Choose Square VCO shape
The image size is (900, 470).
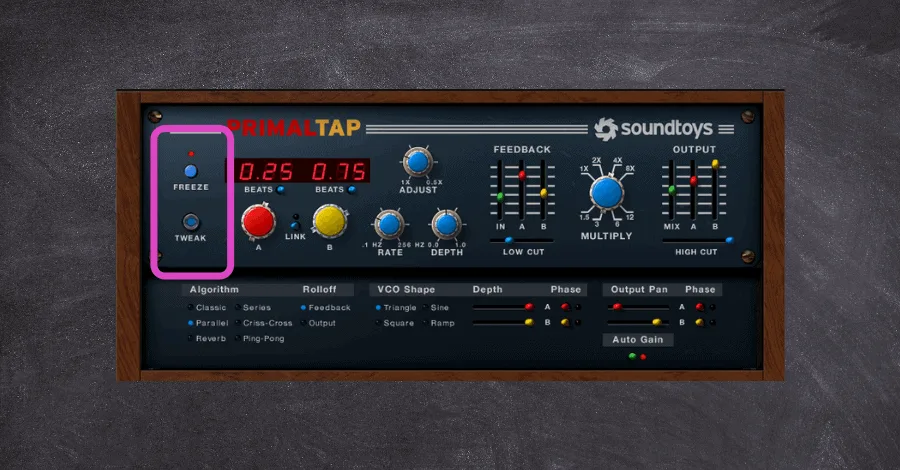[x=394, y=323]
